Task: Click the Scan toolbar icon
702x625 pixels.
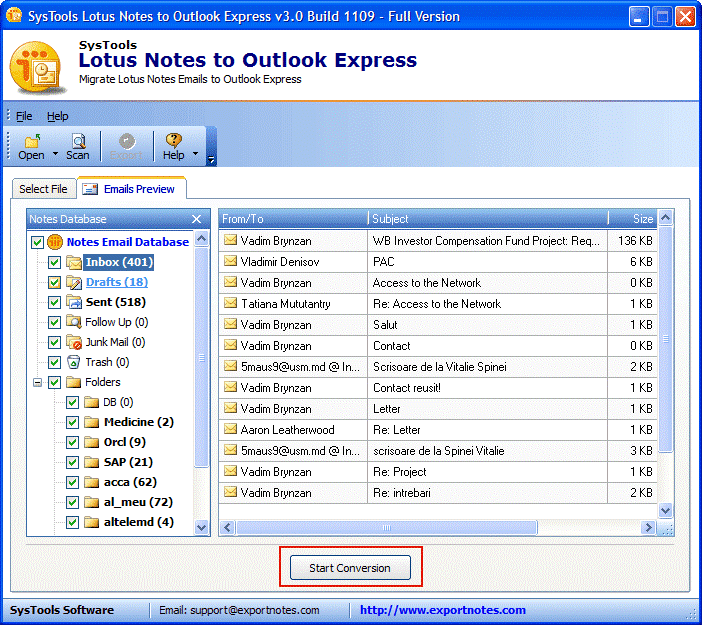Action: coord(78,141)
